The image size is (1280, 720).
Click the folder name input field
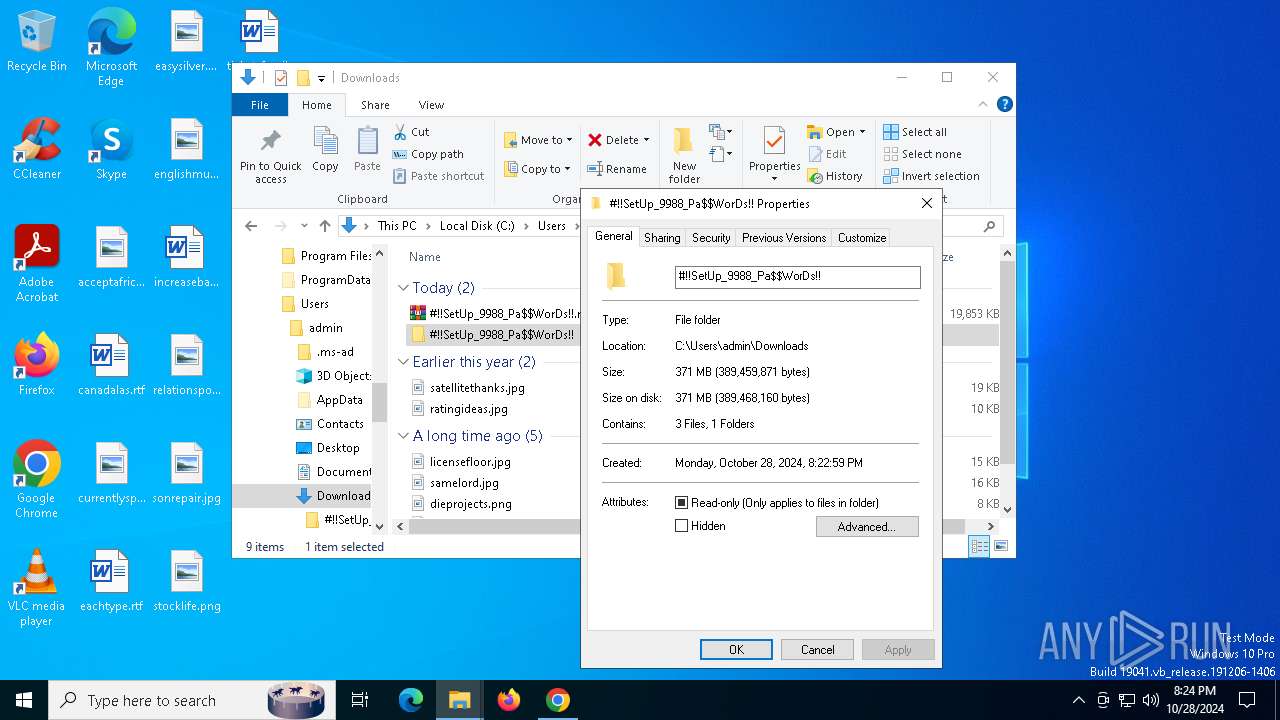pyautogui.click(x=797, y=276)
